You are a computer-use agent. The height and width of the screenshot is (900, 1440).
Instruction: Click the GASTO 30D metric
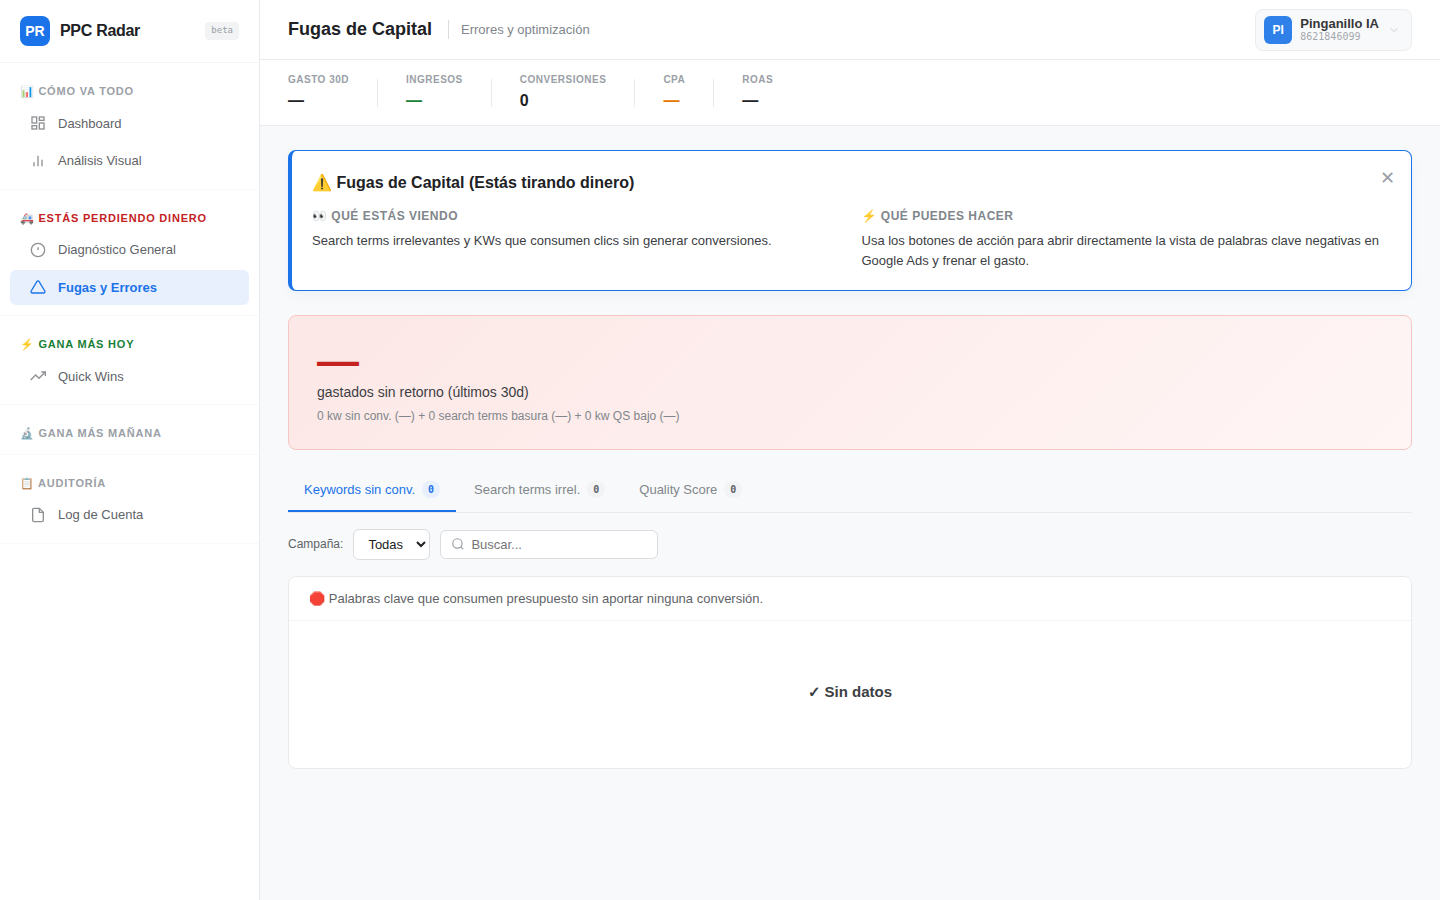click(318, 91)
